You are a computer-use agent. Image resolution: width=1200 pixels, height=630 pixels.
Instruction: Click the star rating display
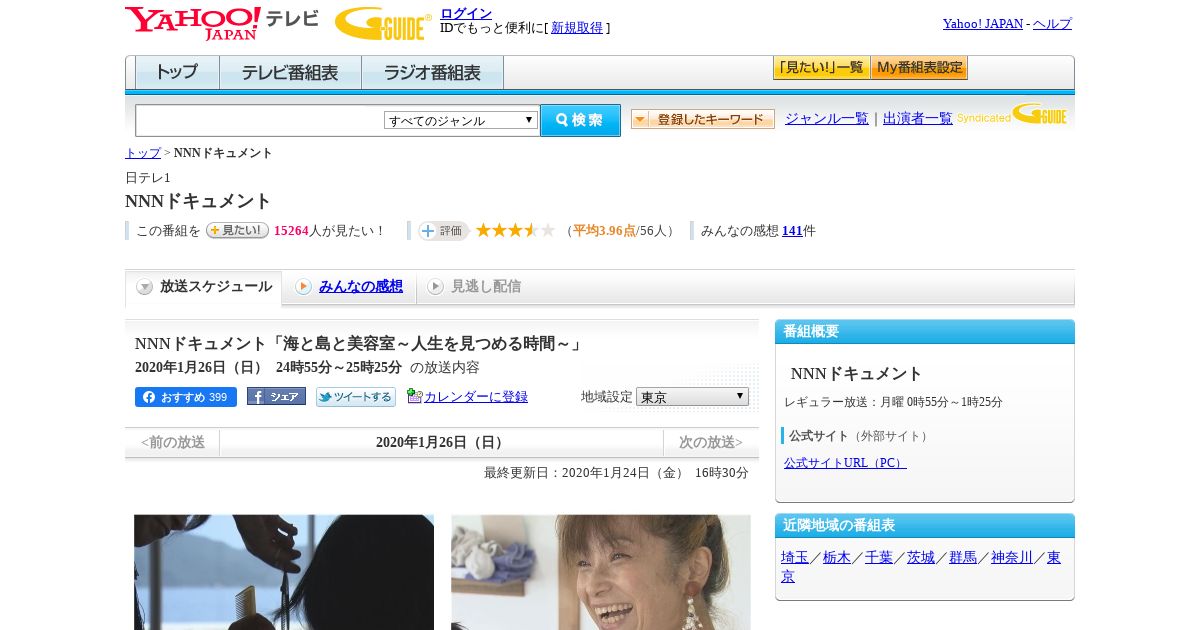pyautogui.click(x=515, y=230)
